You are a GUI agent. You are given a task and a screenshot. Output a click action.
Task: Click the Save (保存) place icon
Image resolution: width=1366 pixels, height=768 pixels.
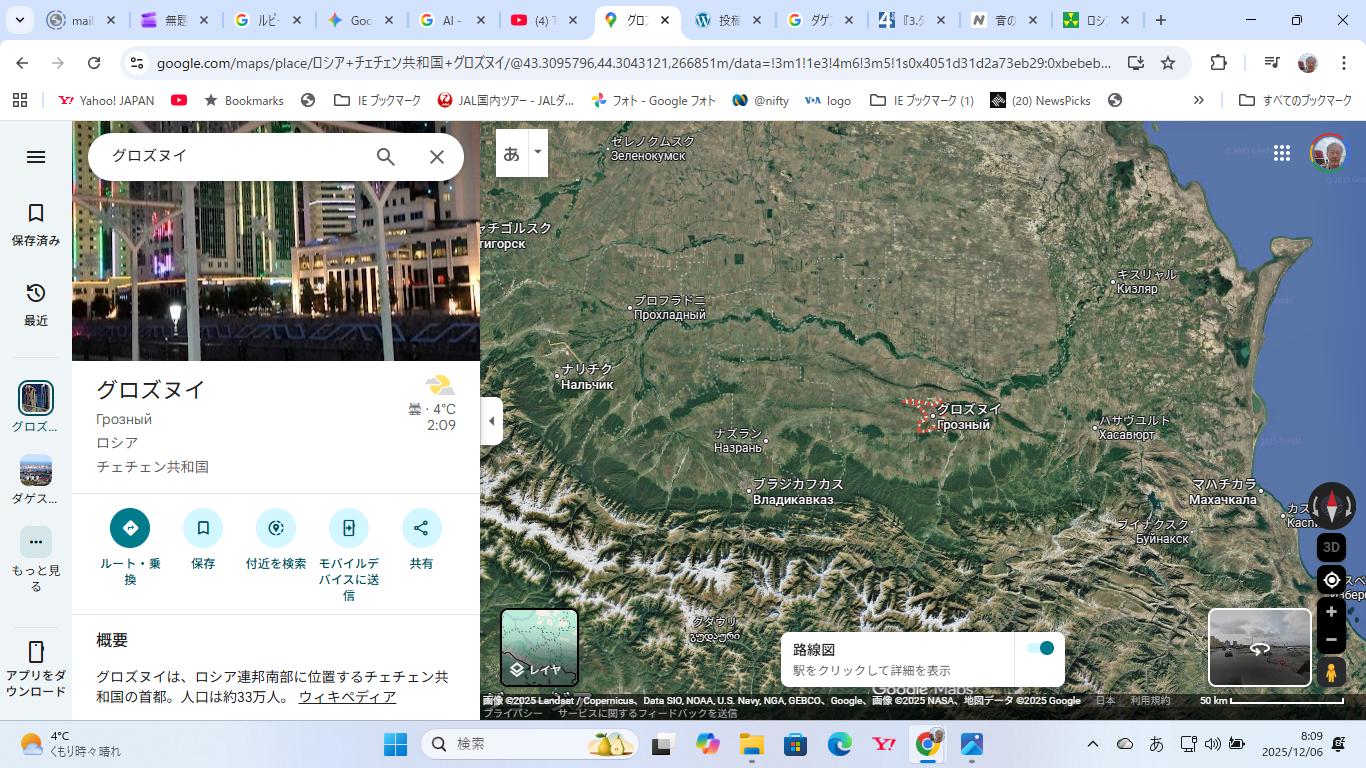203,528
